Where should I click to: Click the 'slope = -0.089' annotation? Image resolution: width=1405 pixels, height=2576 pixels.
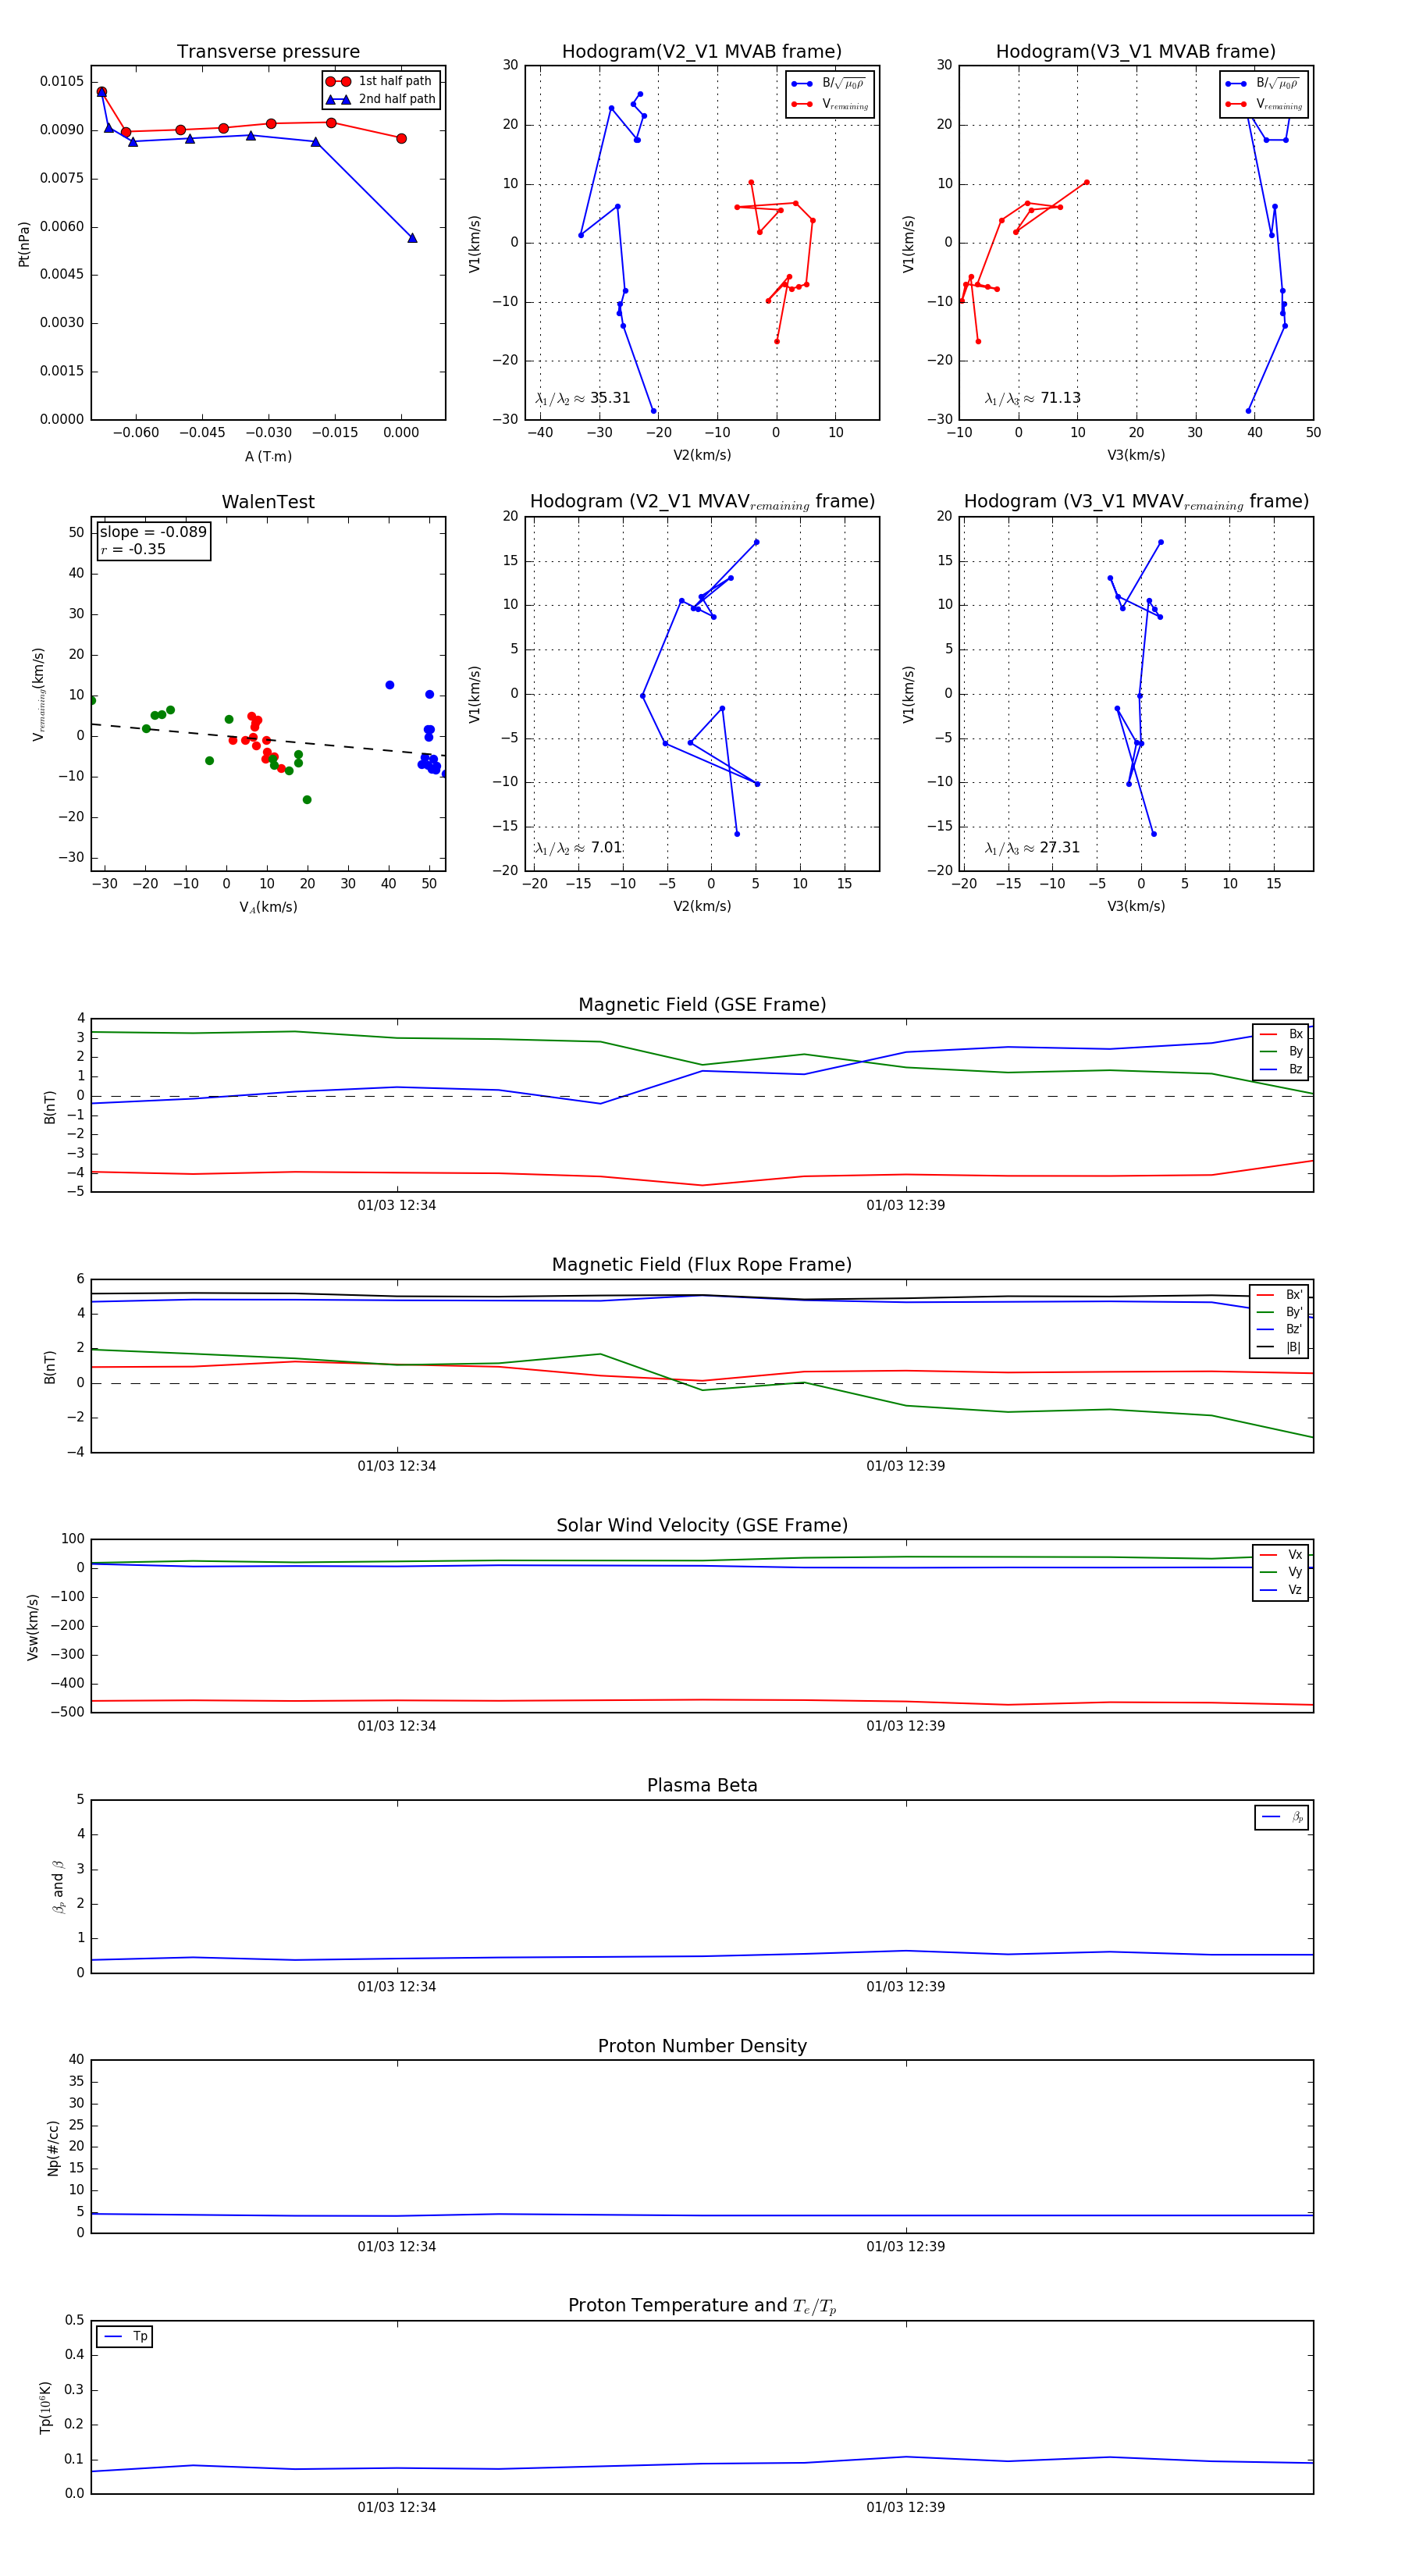tap(153, 532)
